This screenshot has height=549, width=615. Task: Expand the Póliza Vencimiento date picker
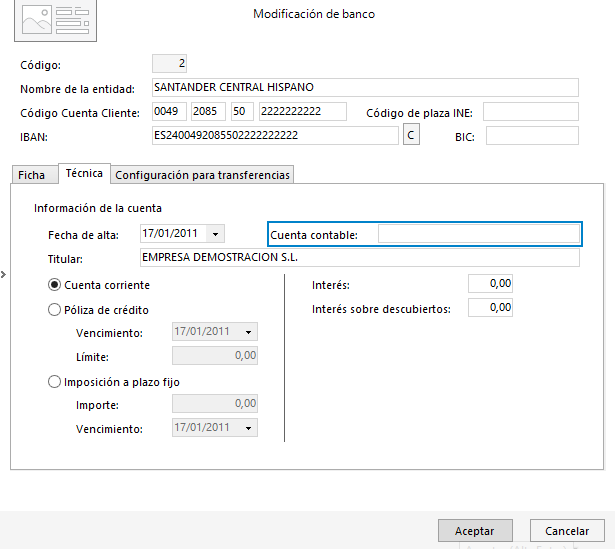[x=249, y=332]
